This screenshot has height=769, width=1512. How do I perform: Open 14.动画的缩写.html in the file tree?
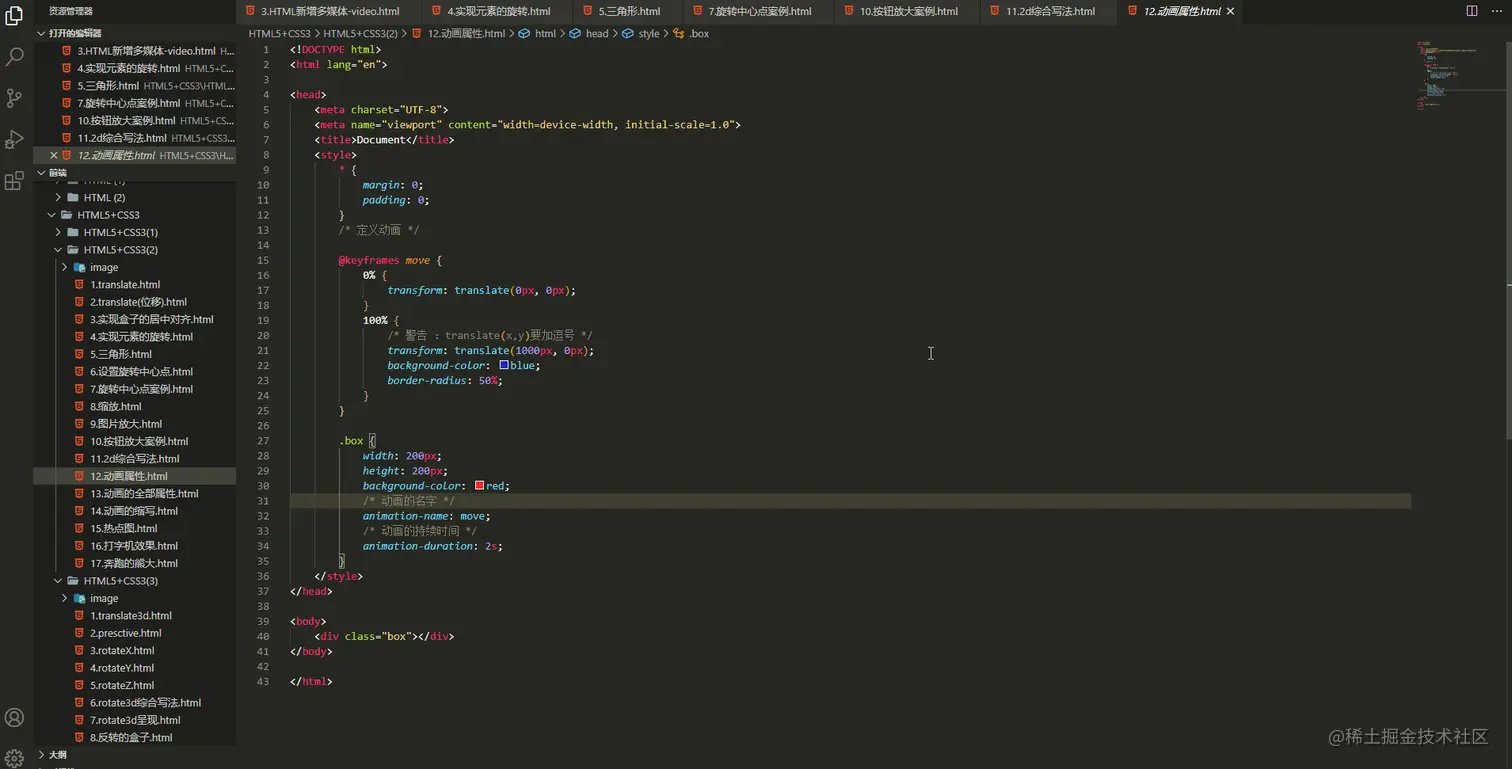(x=134, y=511)
